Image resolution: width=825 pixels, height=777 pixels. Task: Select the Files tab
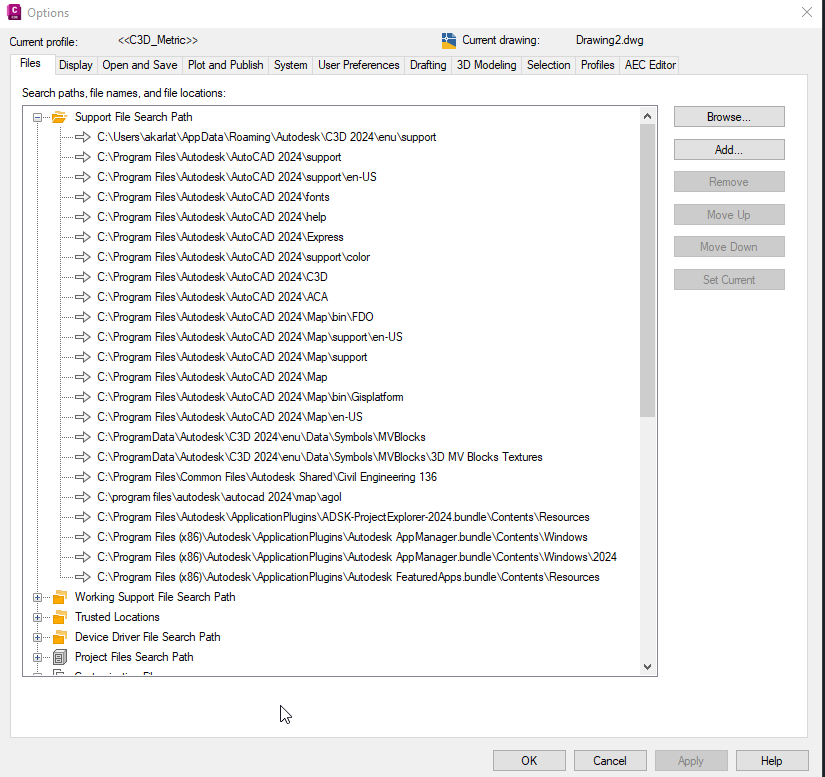click(x=31, y=64)
